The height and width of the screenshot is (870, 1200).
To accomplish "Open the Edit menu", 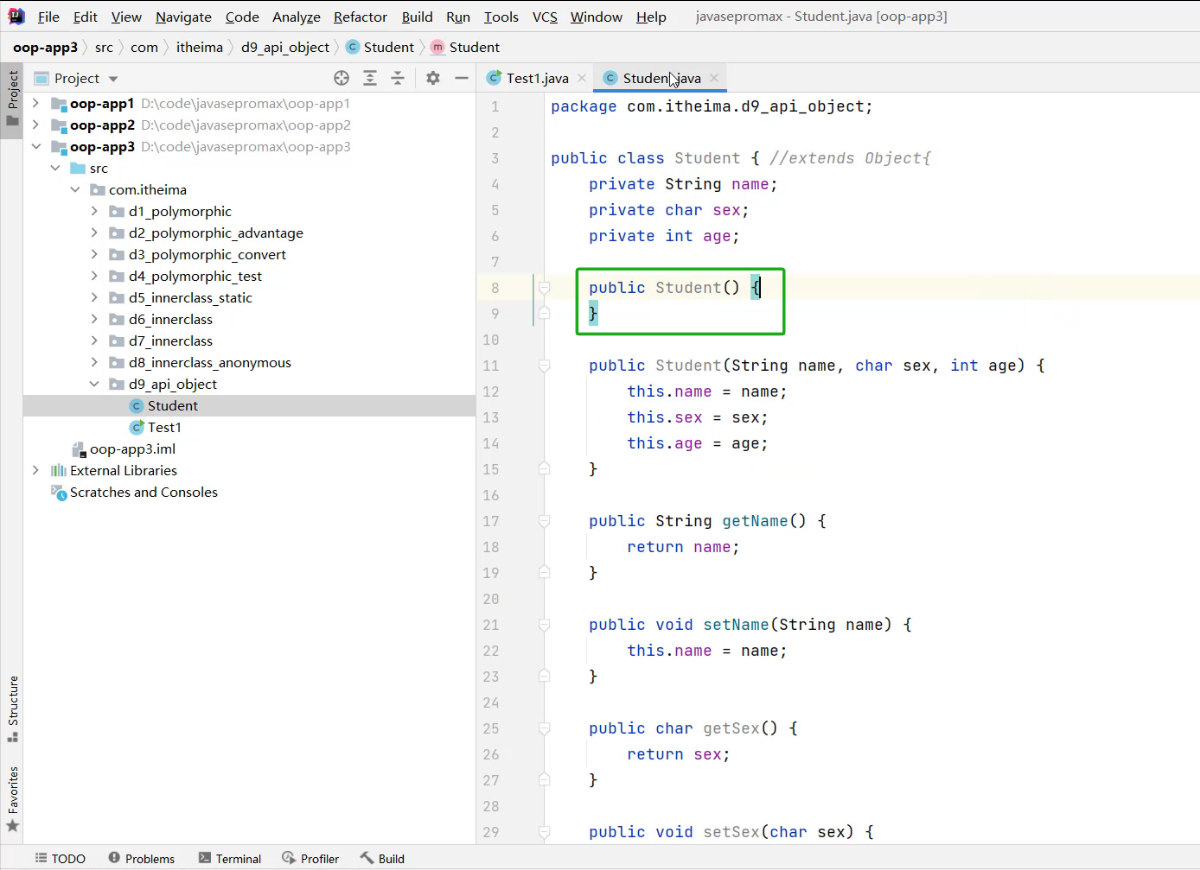I will pyautogui.click(x=86, y=17).
